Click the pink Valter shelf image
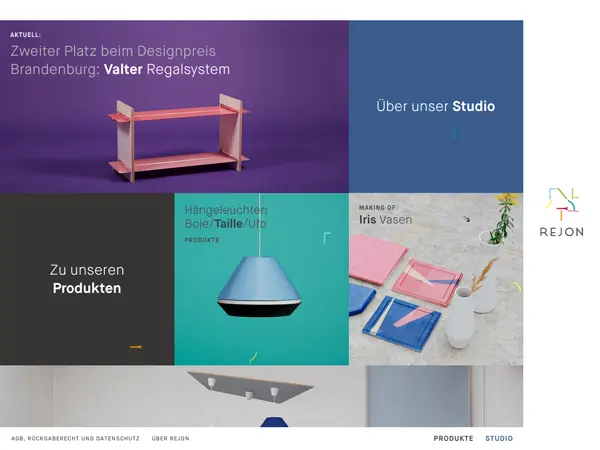600x450 pixels. point(178,137)
